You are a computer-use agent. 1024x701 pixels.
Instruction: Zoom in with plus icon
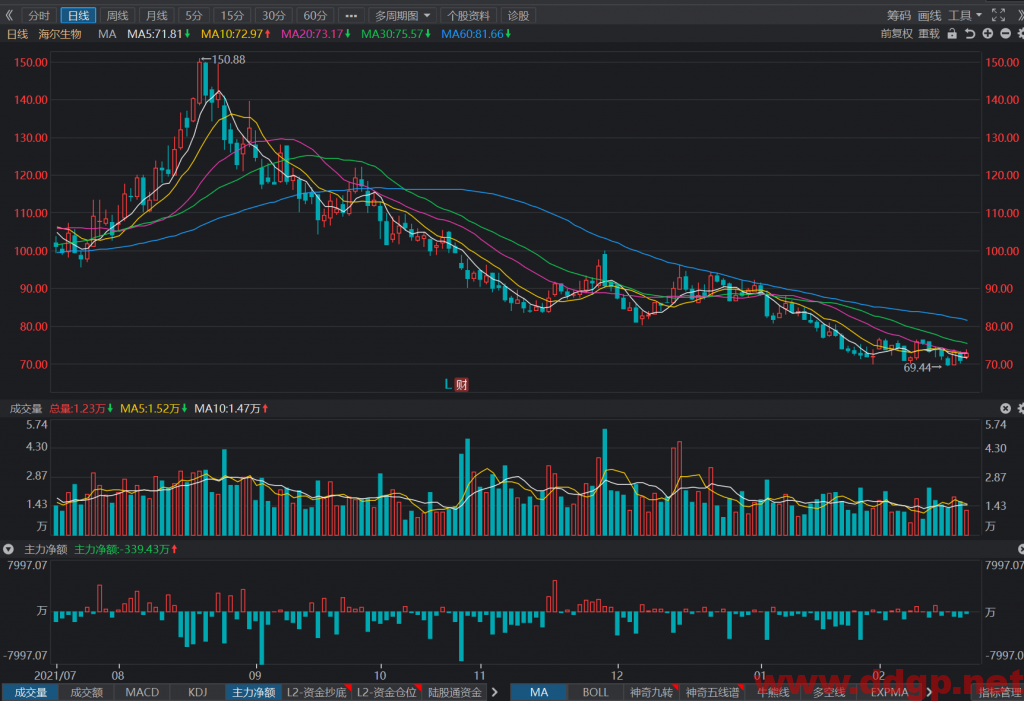[987, 33]
